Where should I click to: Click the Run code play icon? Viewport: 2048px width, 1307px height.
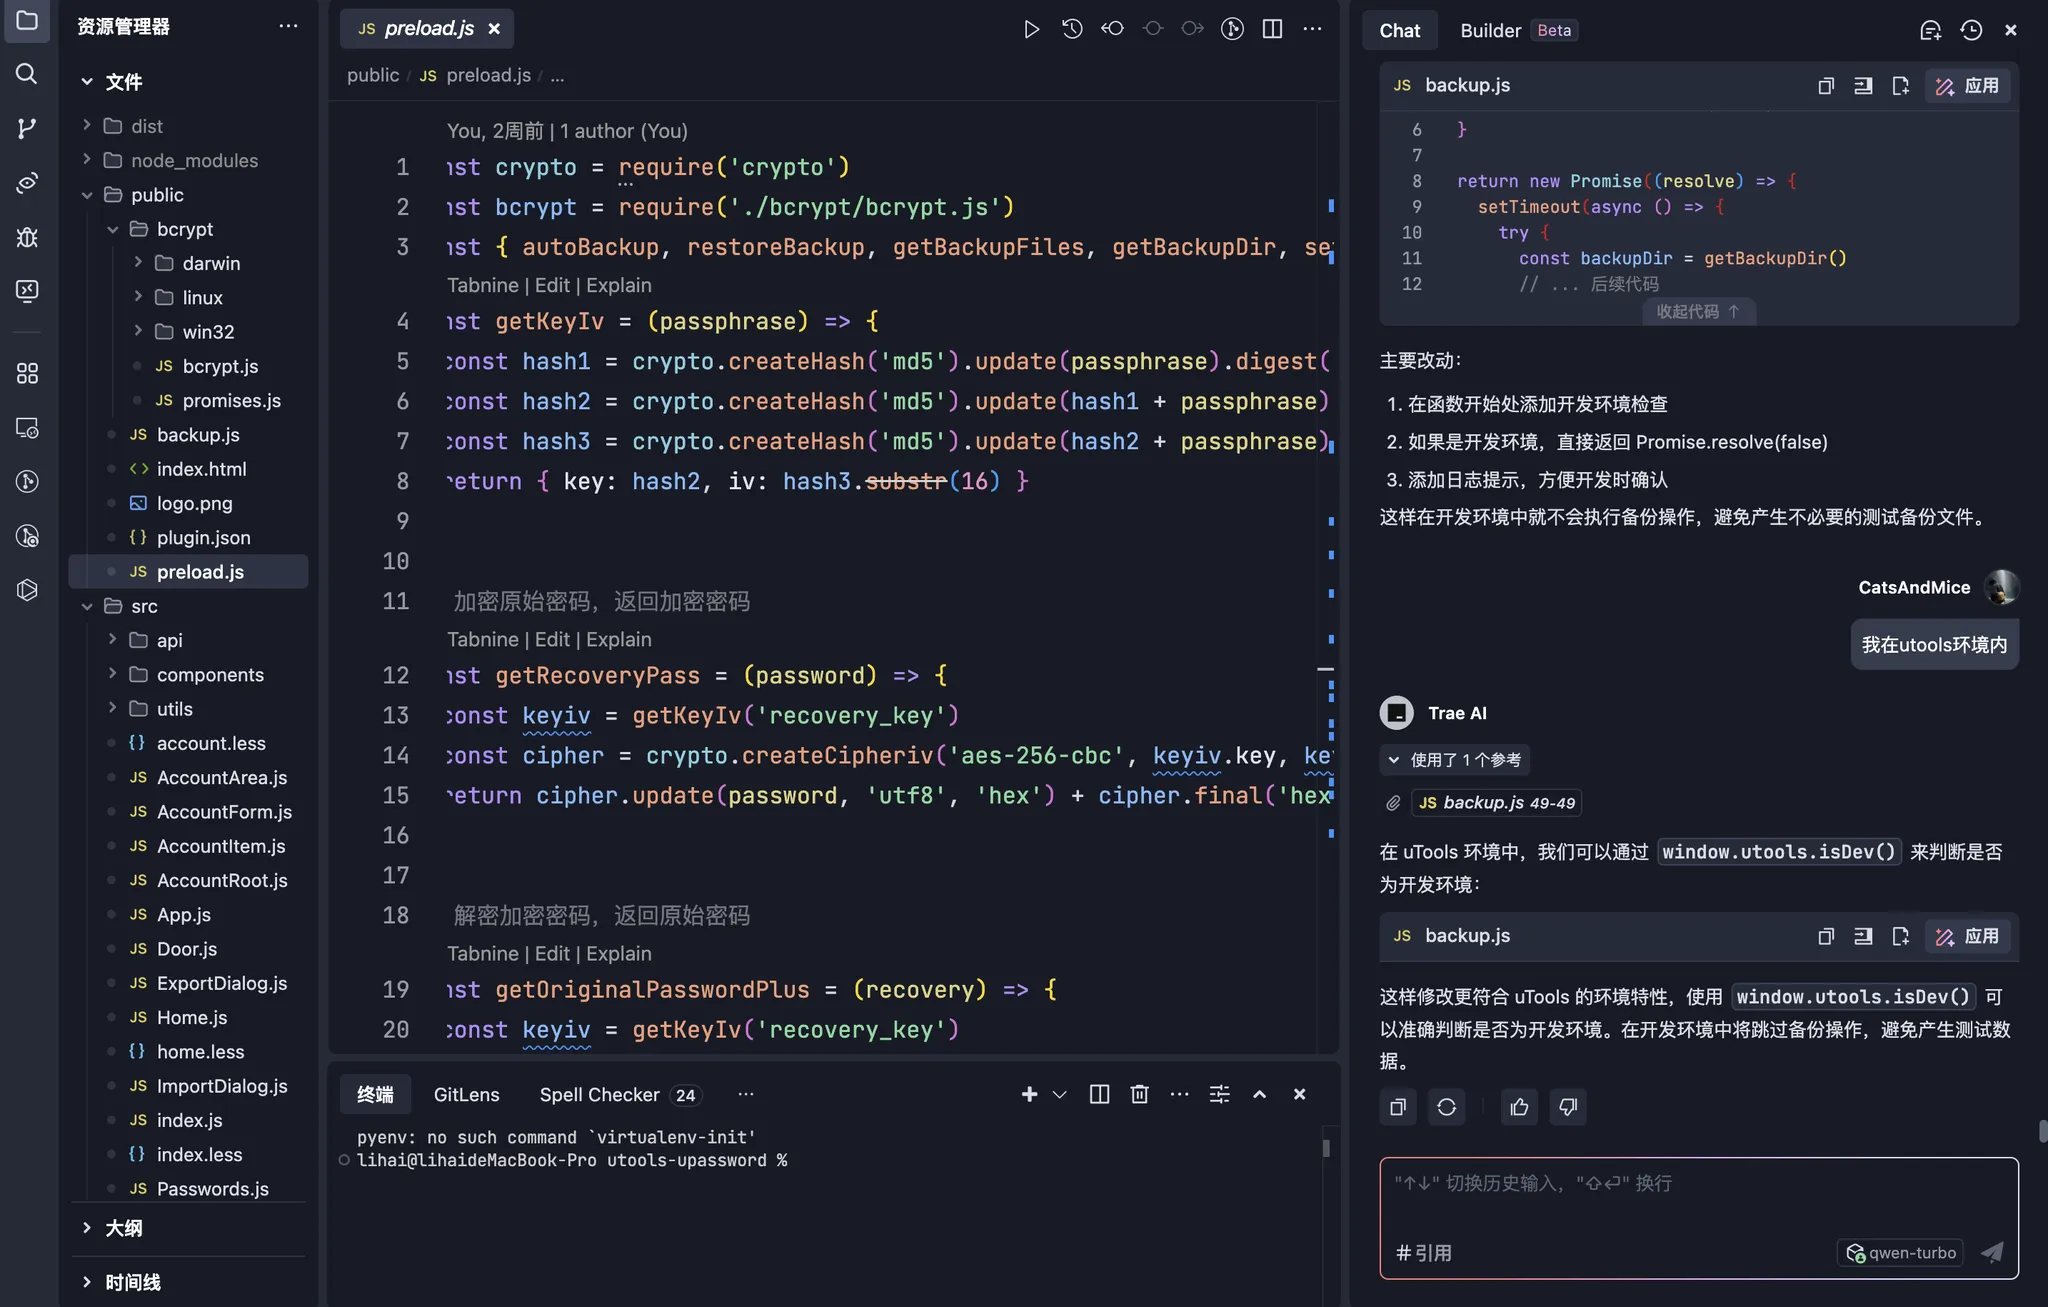1031,29
